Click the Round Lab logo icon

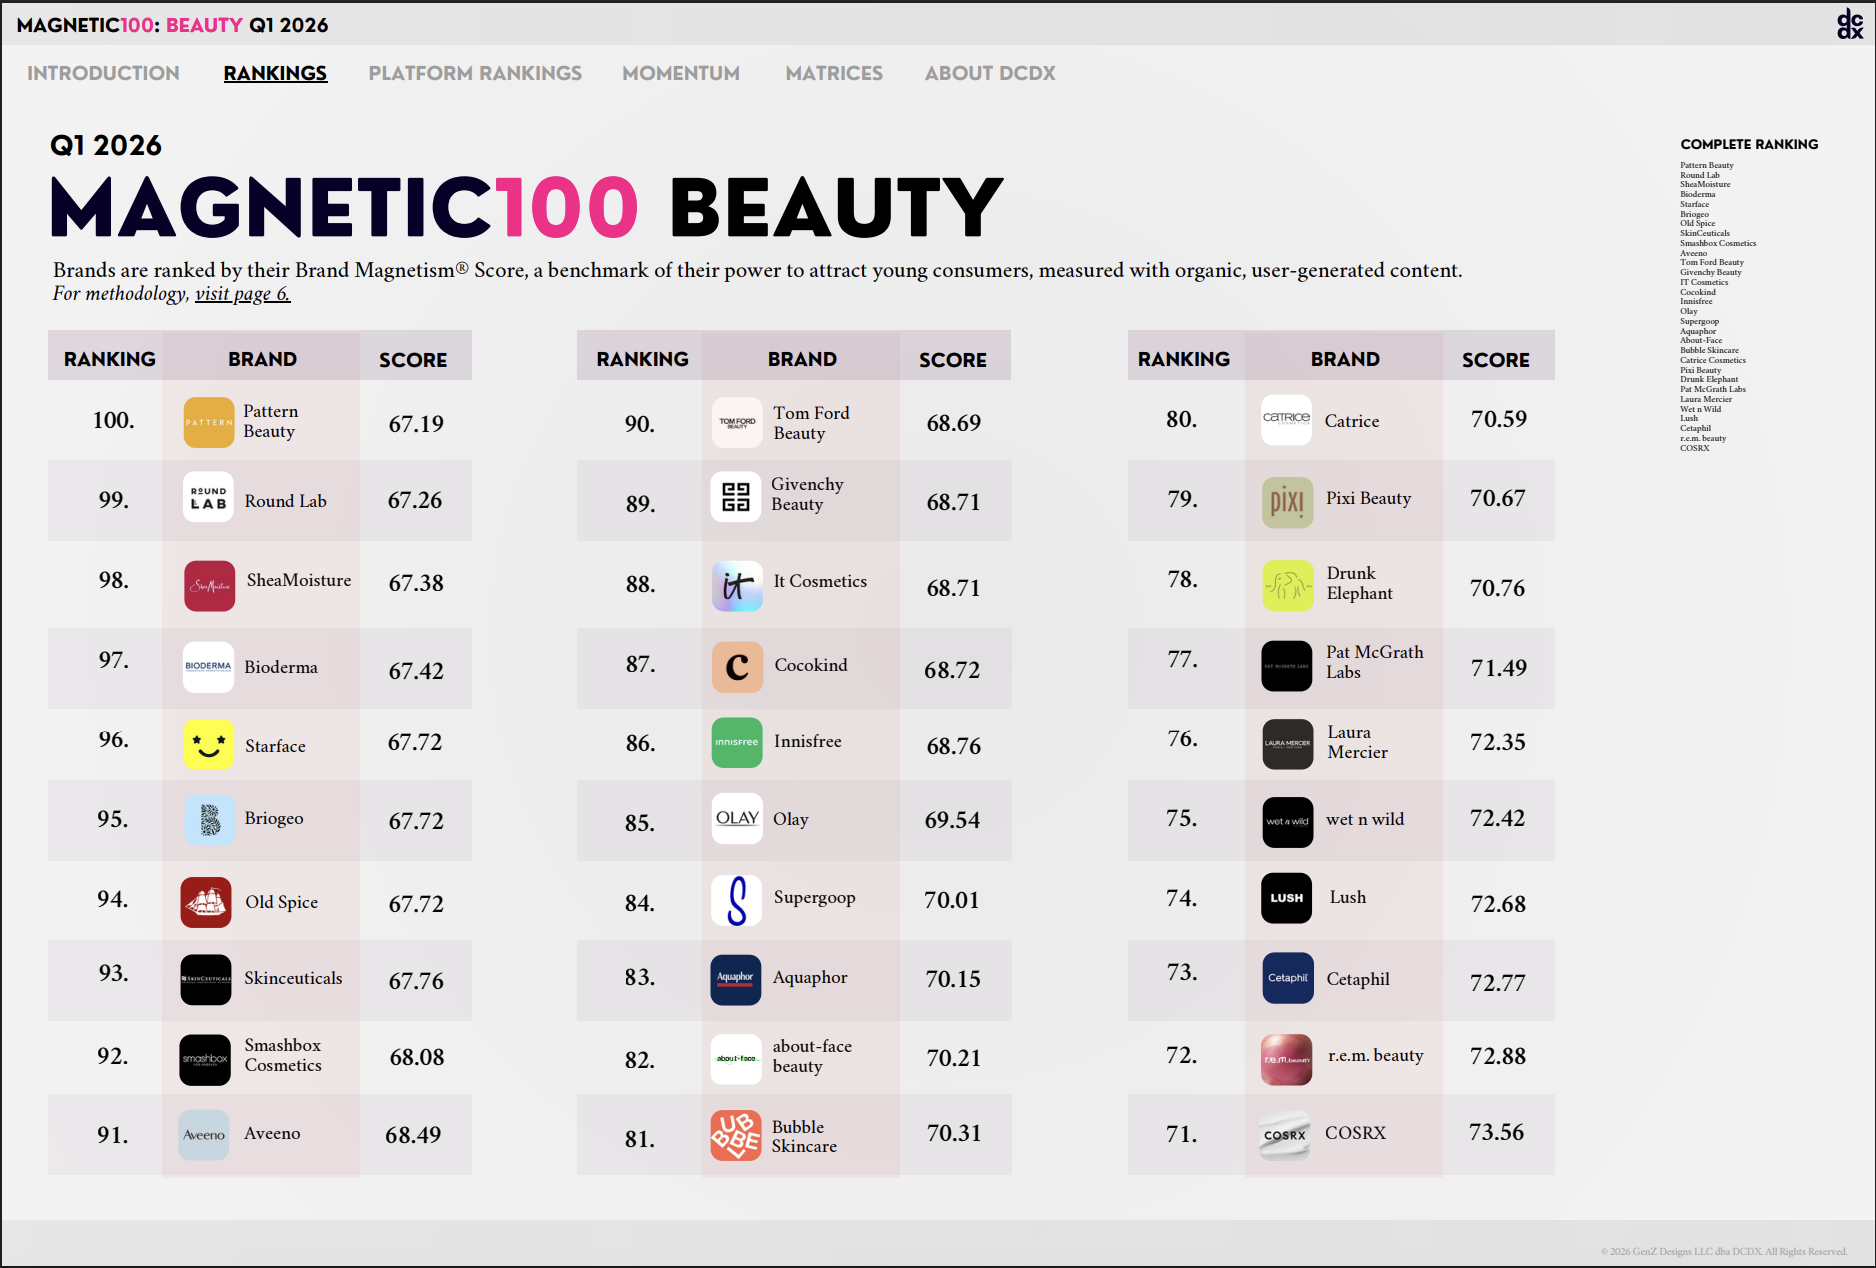[x=208, y=497]
